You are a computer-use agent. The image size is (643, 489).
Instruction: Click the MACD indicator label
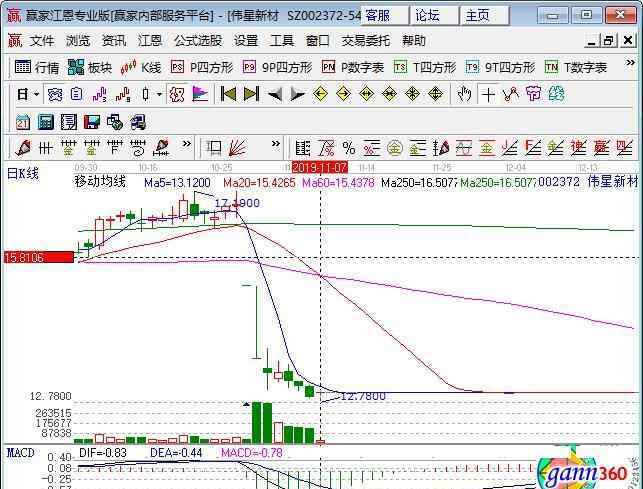click(x=21, y=453)
